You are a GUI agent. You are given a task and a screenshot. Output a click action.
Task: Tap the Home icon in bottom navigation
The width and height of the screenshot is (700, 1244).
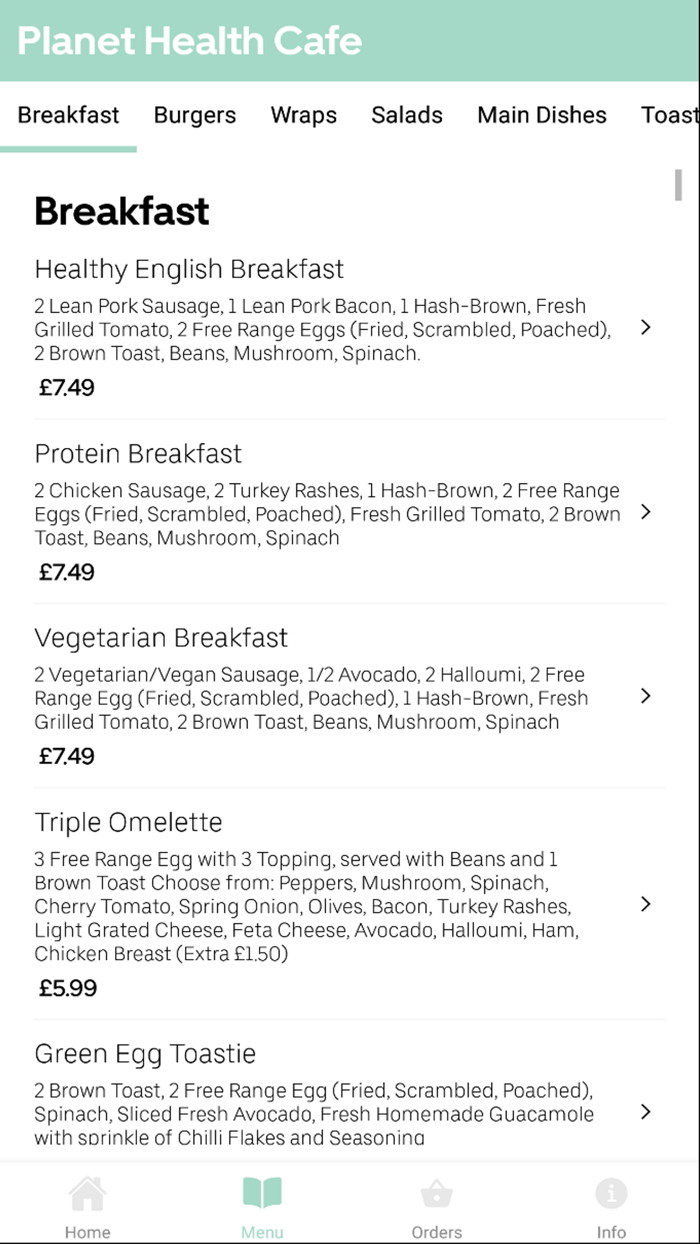pos(87,1192)
